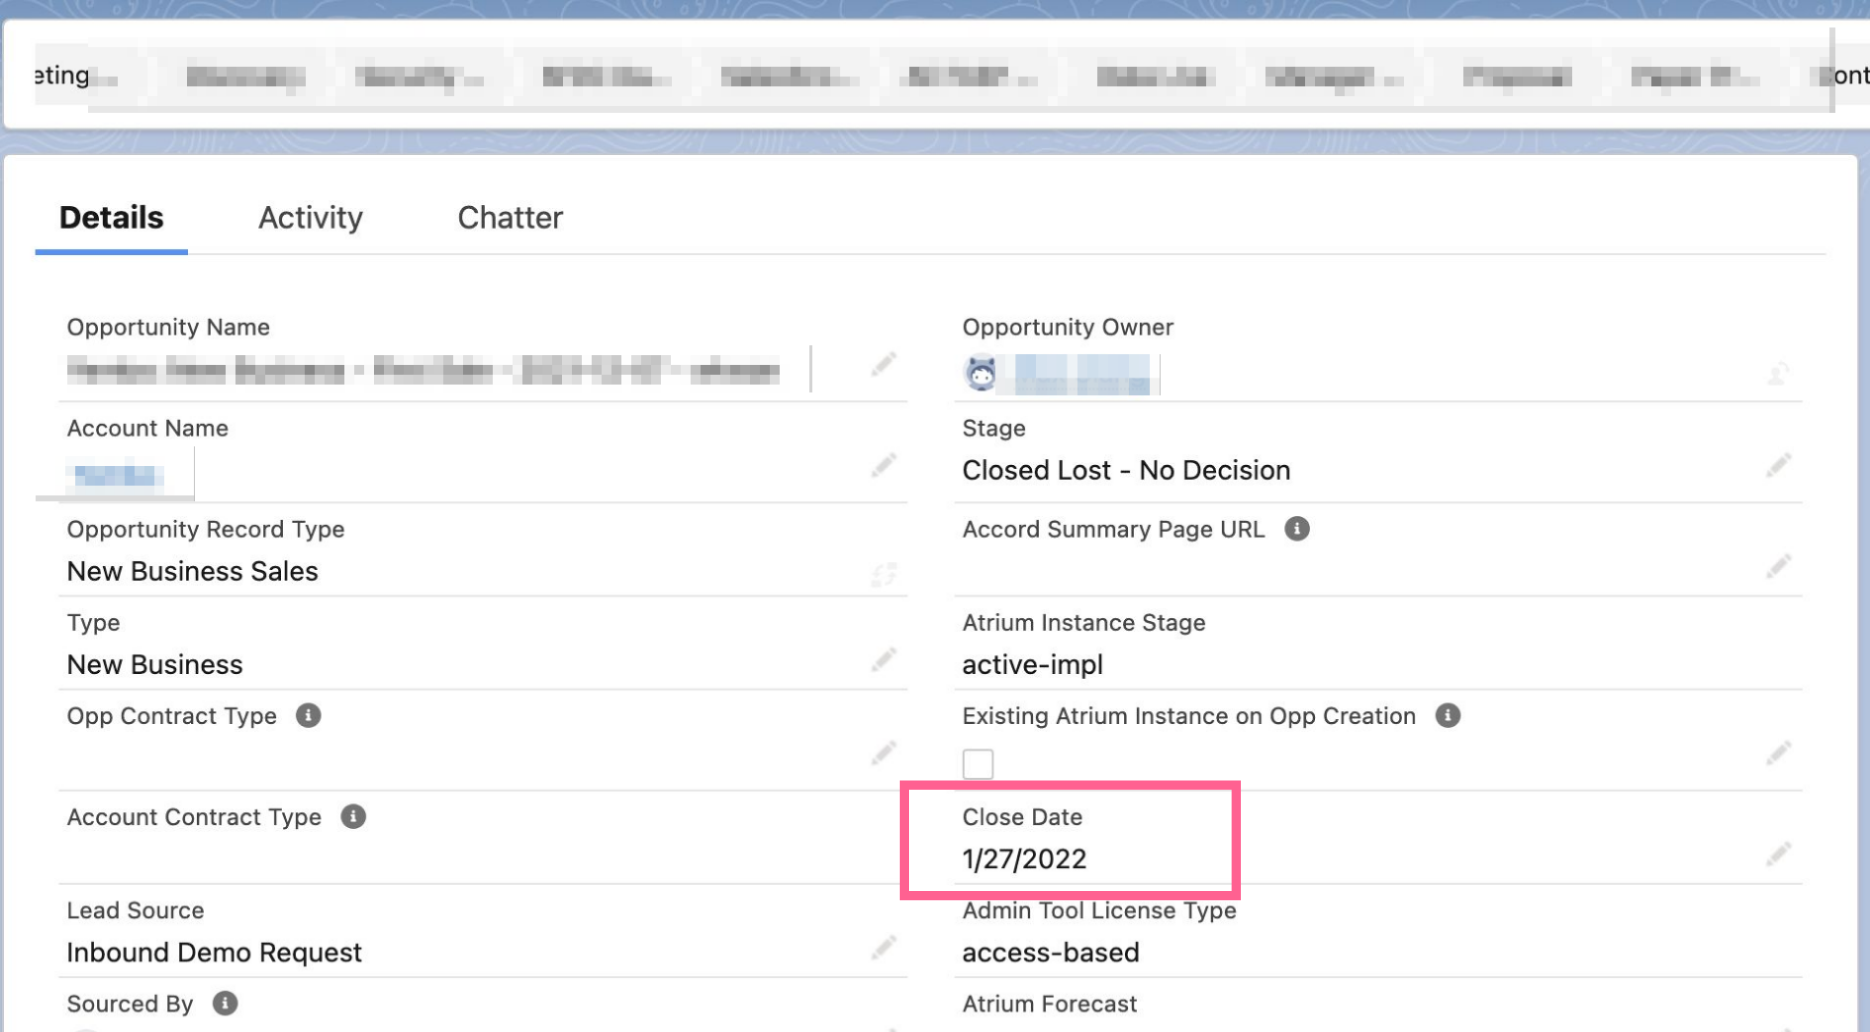This screenshot has width=1870, height=1032.
Task: Click change record type icon
Action: pyautogui.click(x=883, y=574)
